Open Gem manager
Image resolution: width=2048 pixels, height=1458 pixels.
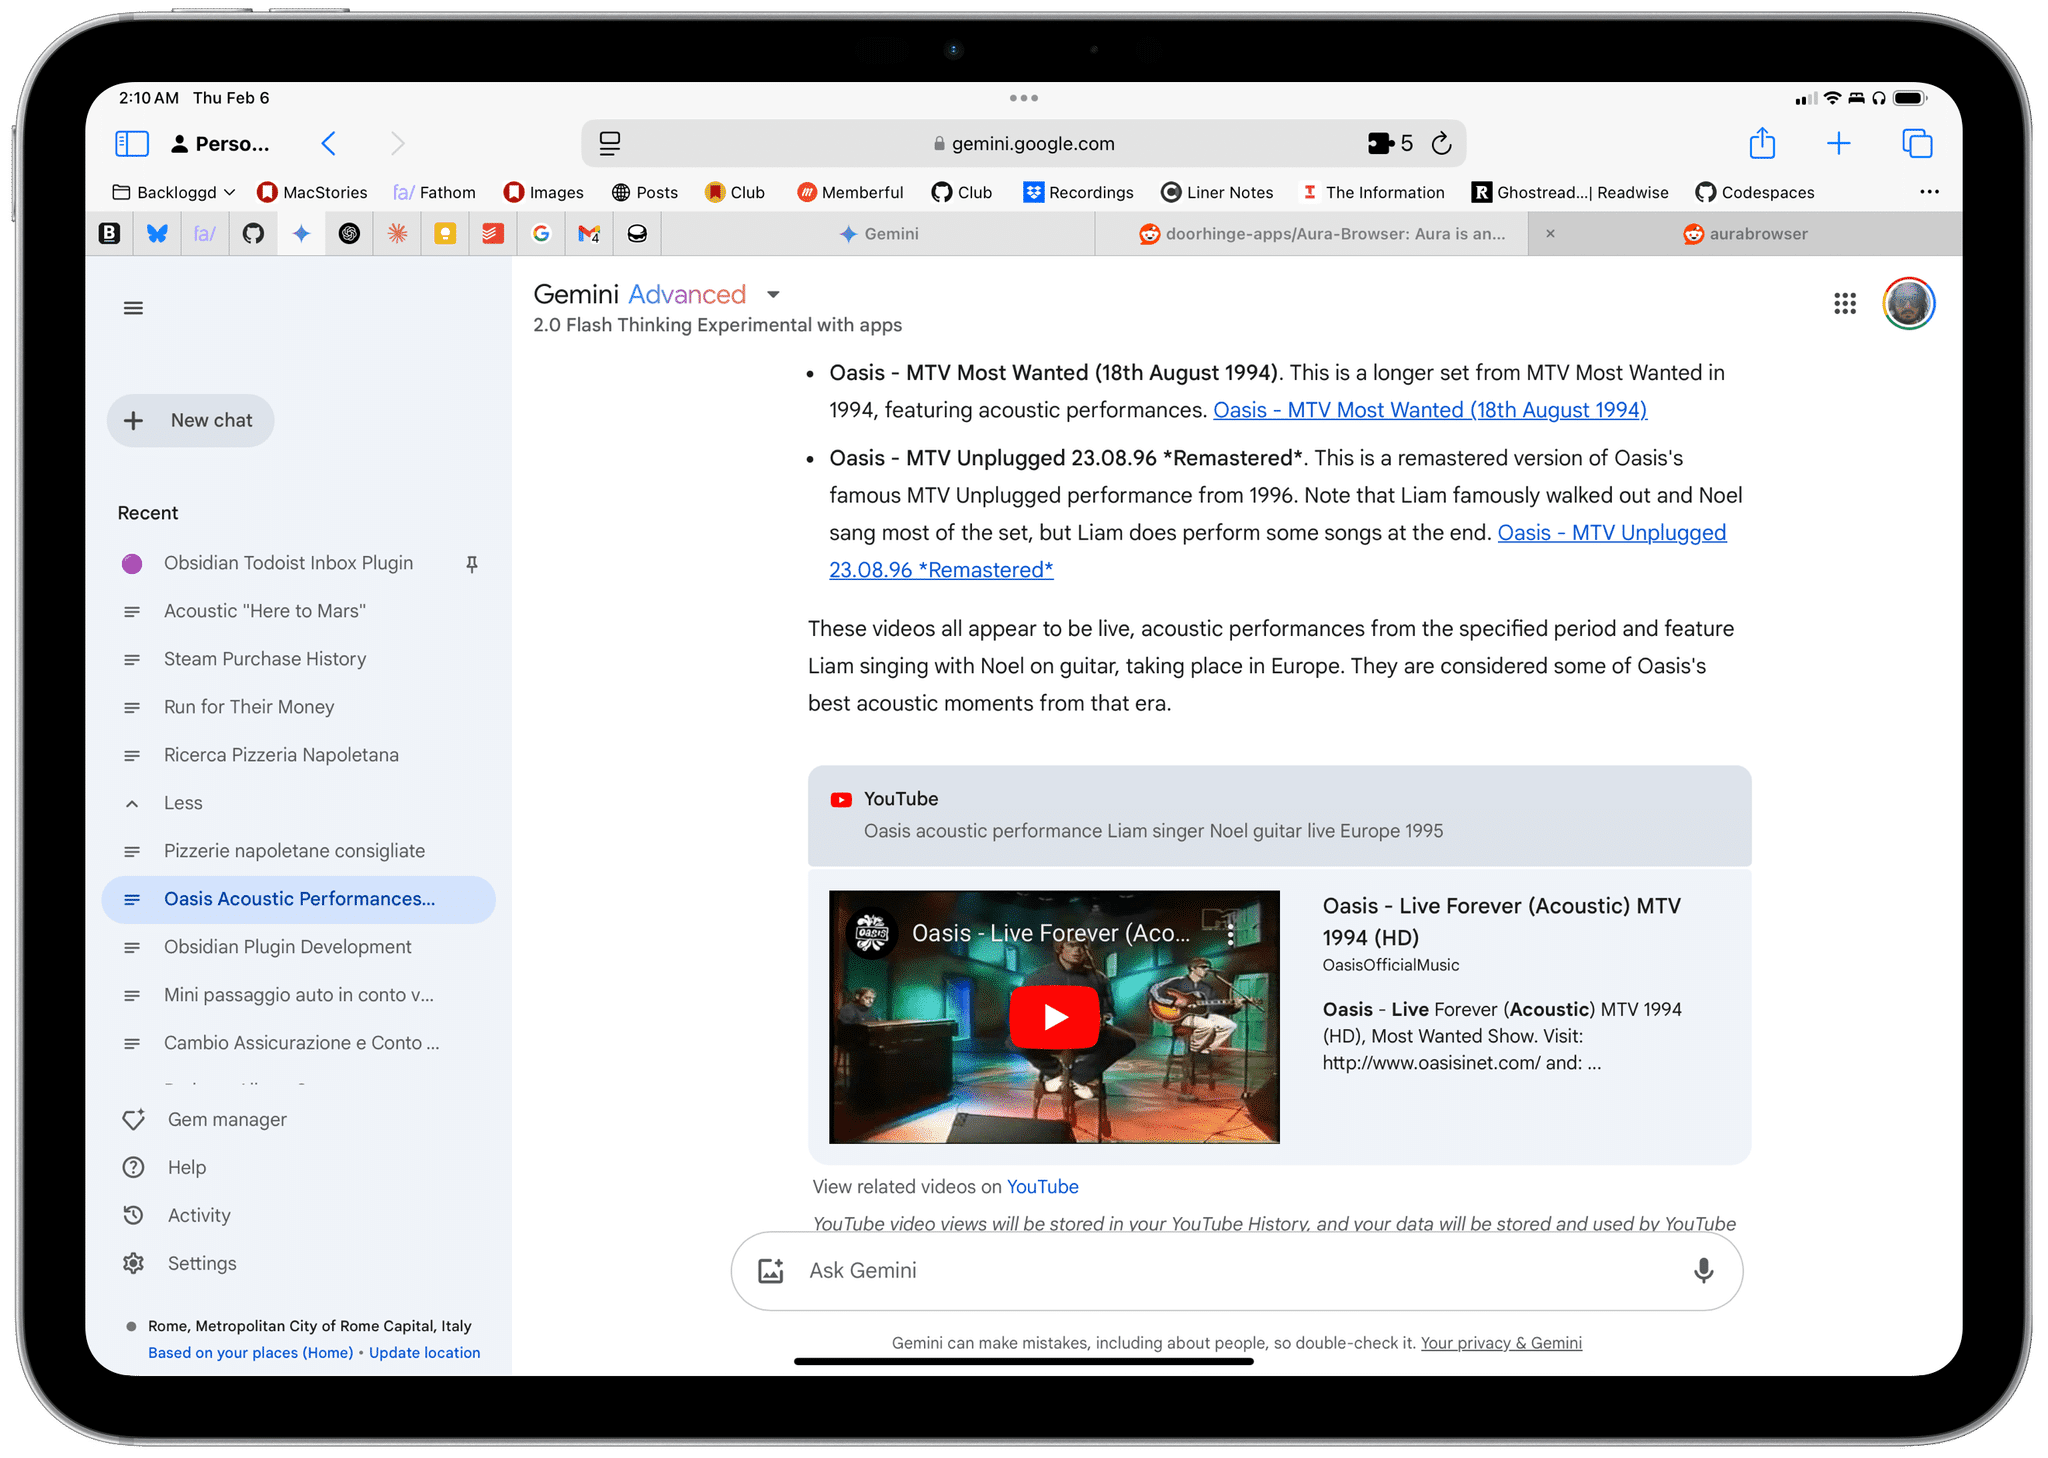(204, 1120)
